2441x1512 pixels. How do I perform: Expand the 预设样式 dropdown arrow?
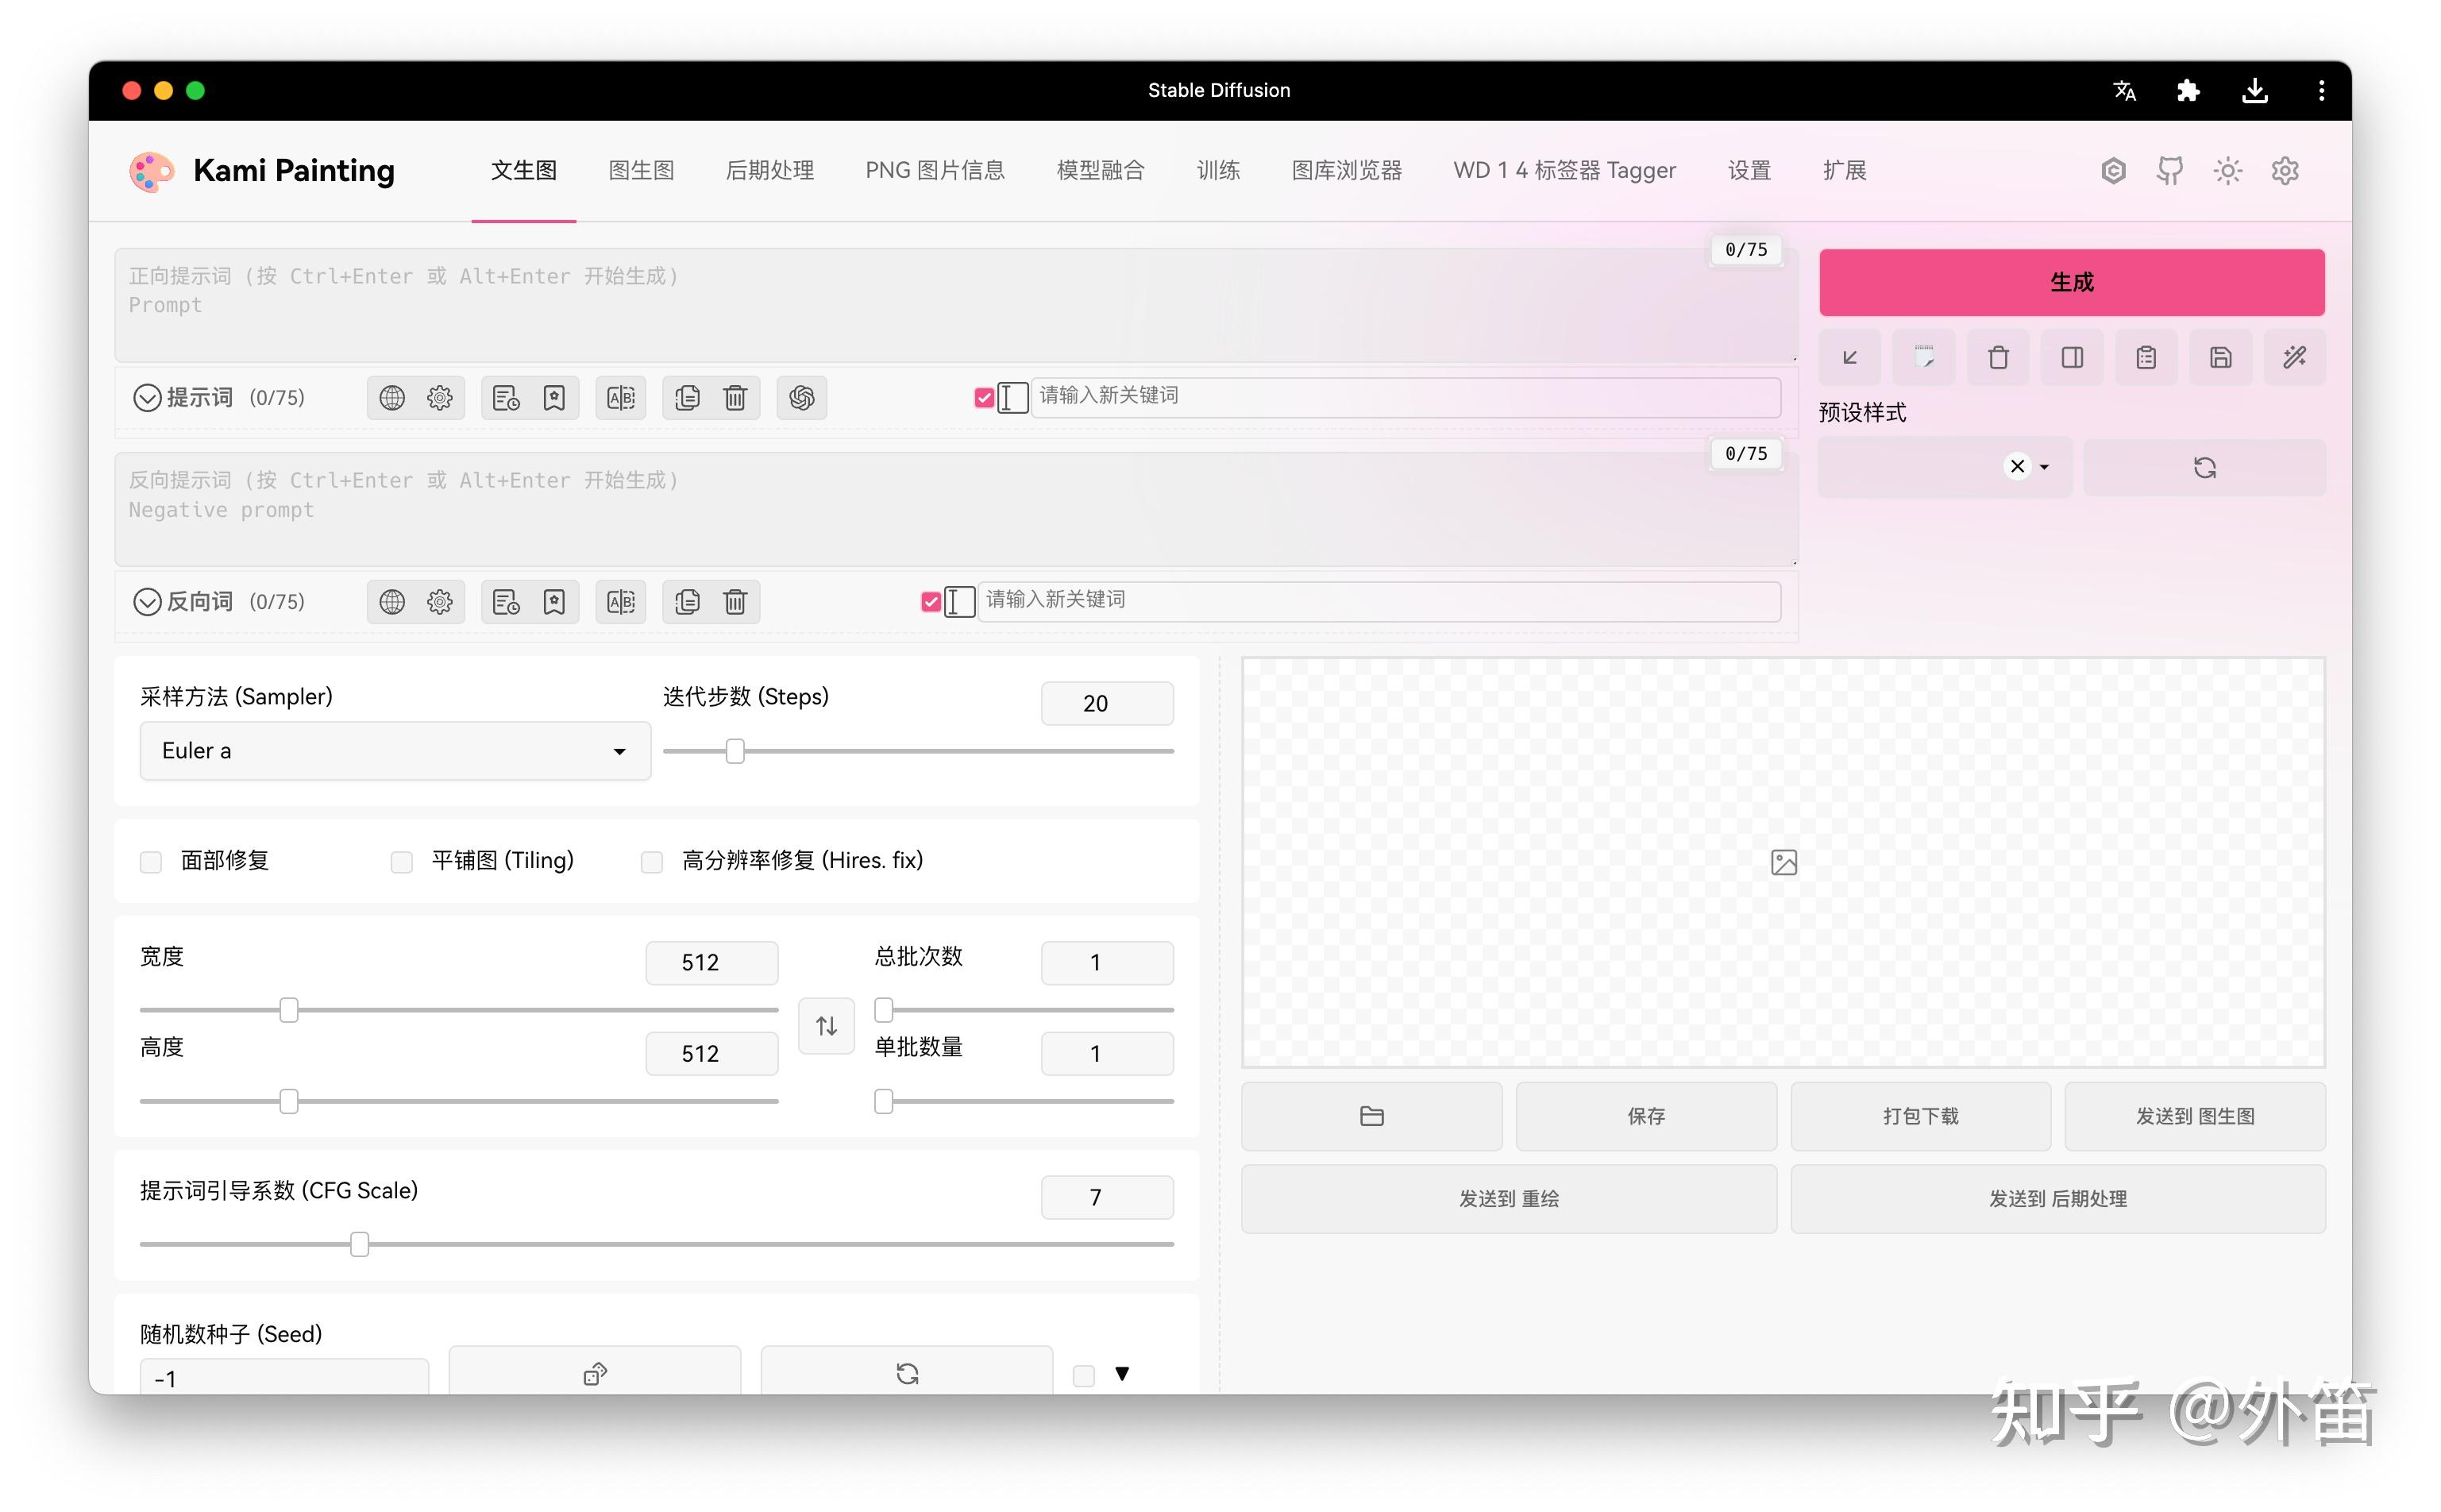2044,467
